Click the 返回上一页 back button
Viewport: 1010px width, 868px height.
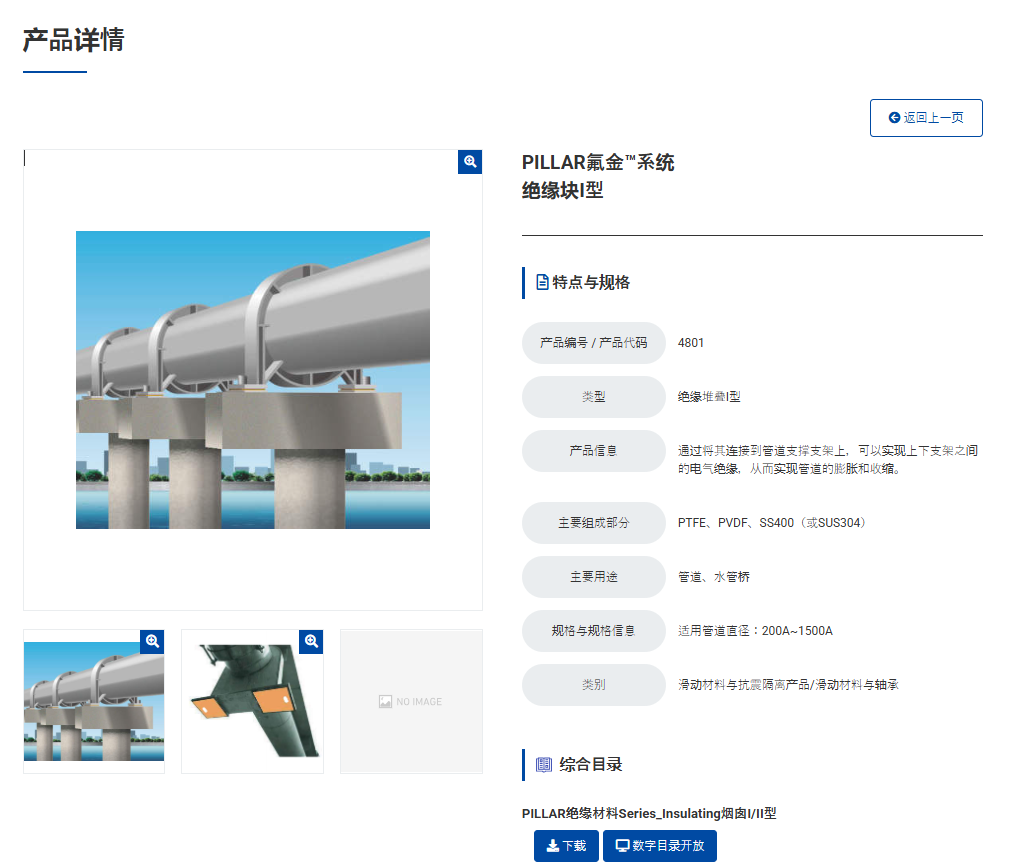click(926, 118)
